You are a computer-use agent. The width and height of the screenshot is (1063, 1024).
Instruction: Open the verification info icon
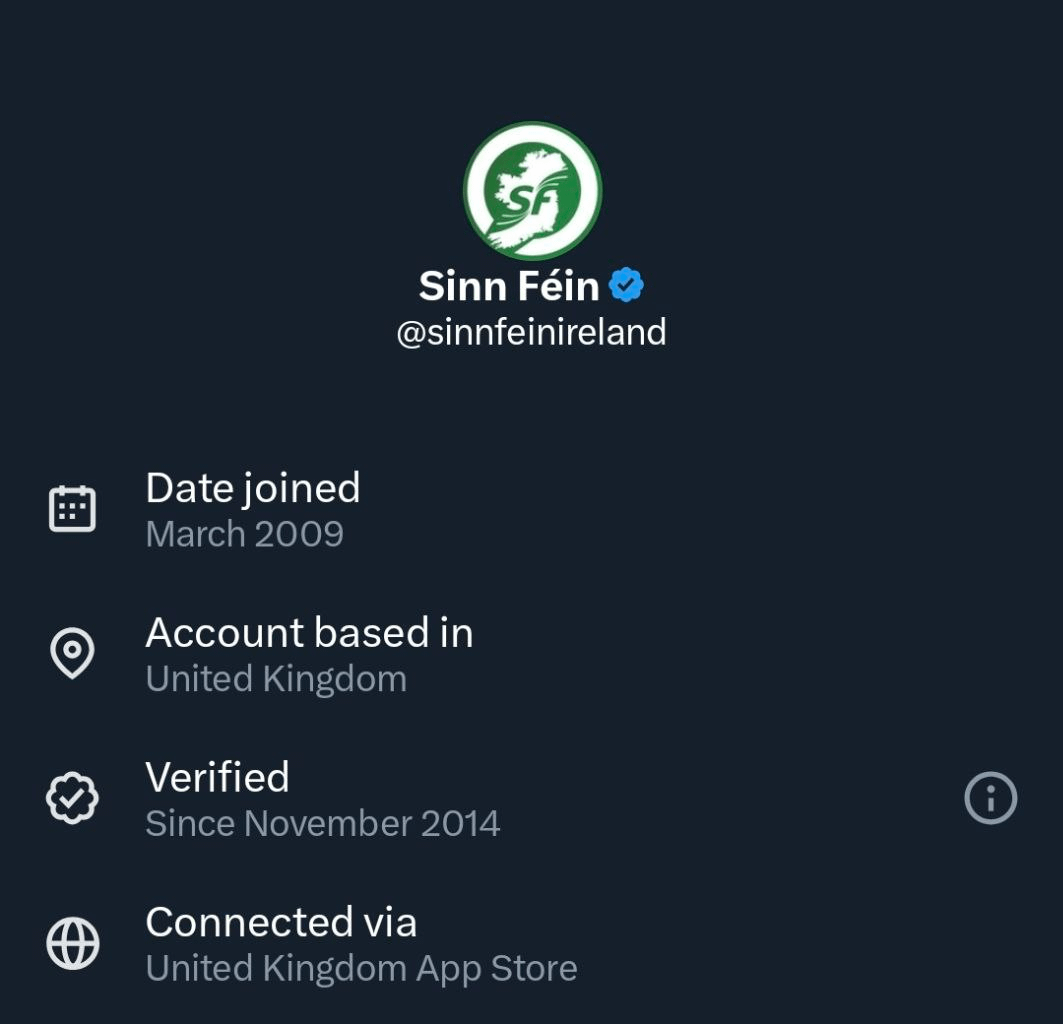pos(990,798)
